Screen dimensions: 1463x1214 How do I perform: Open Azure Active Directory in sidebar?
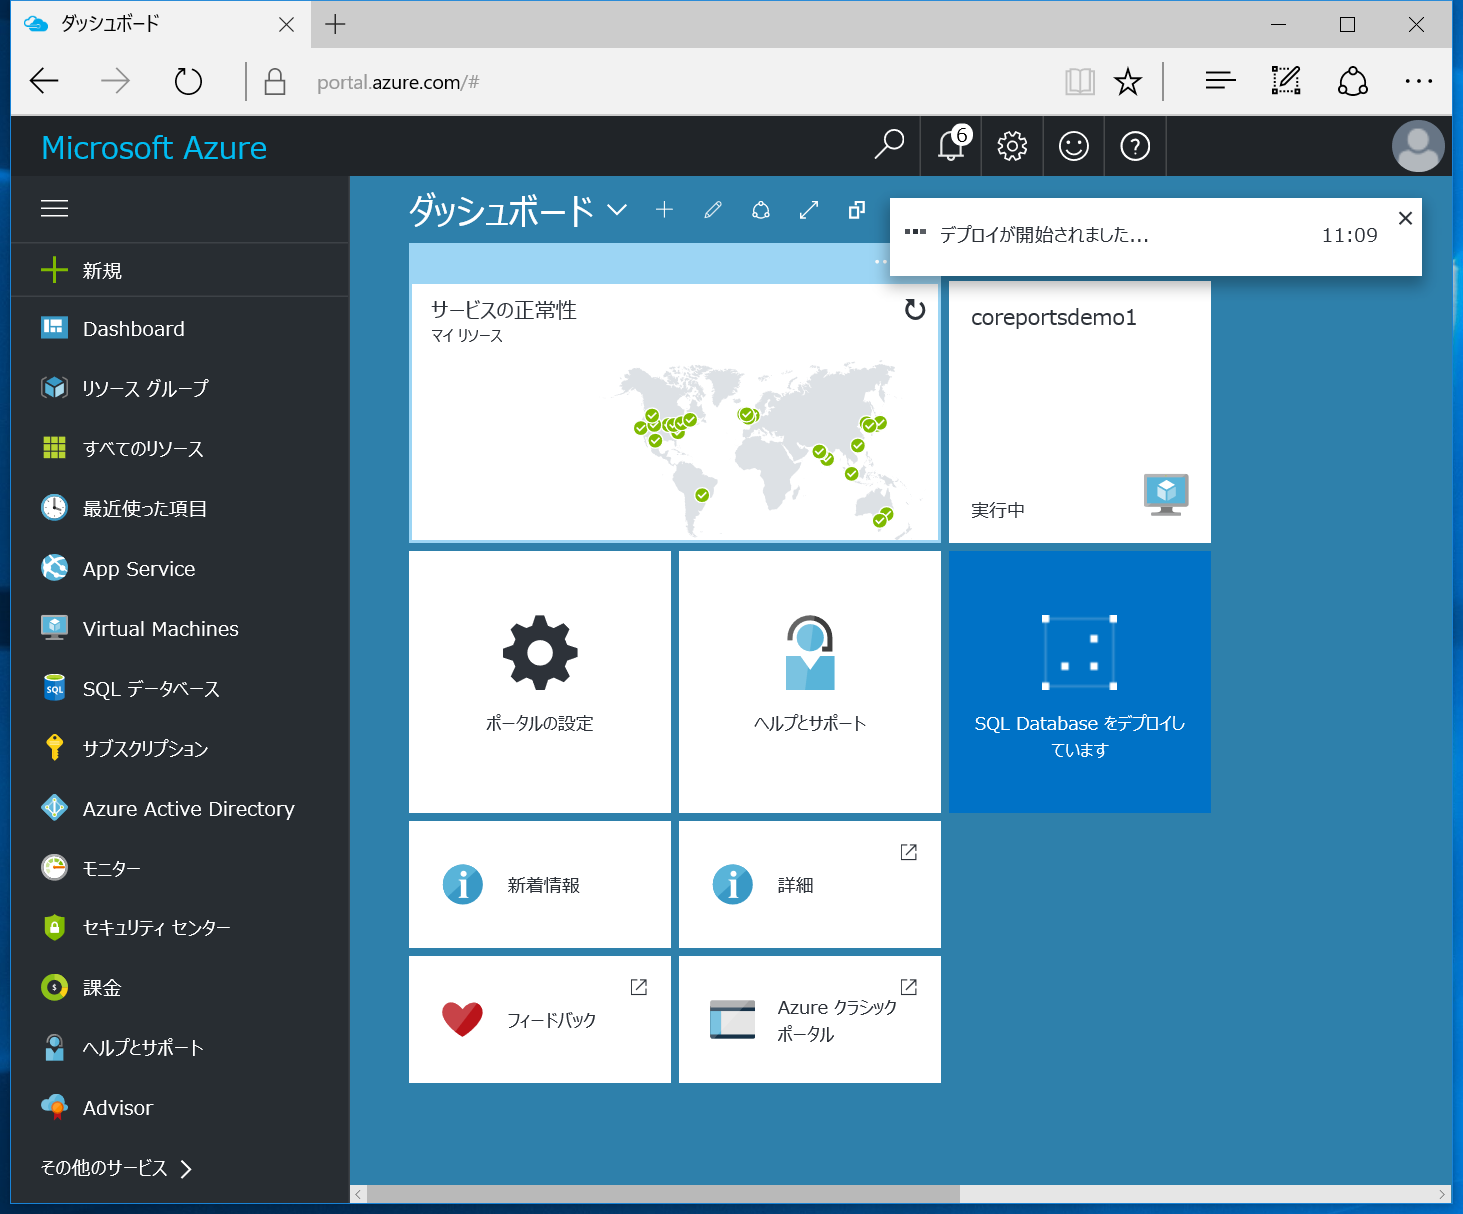tap(180, 808)
